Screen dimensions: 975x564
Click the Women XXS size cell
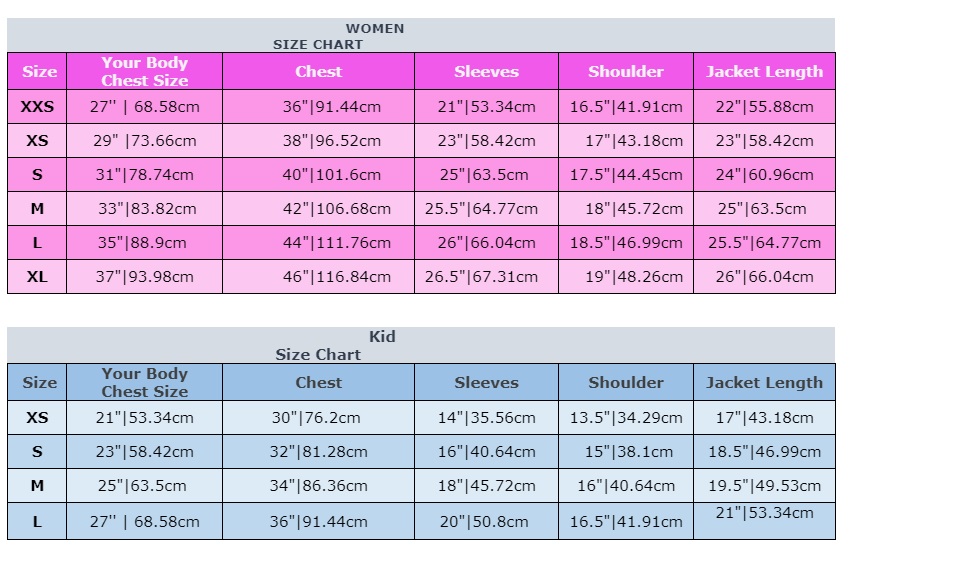(37, 106)
